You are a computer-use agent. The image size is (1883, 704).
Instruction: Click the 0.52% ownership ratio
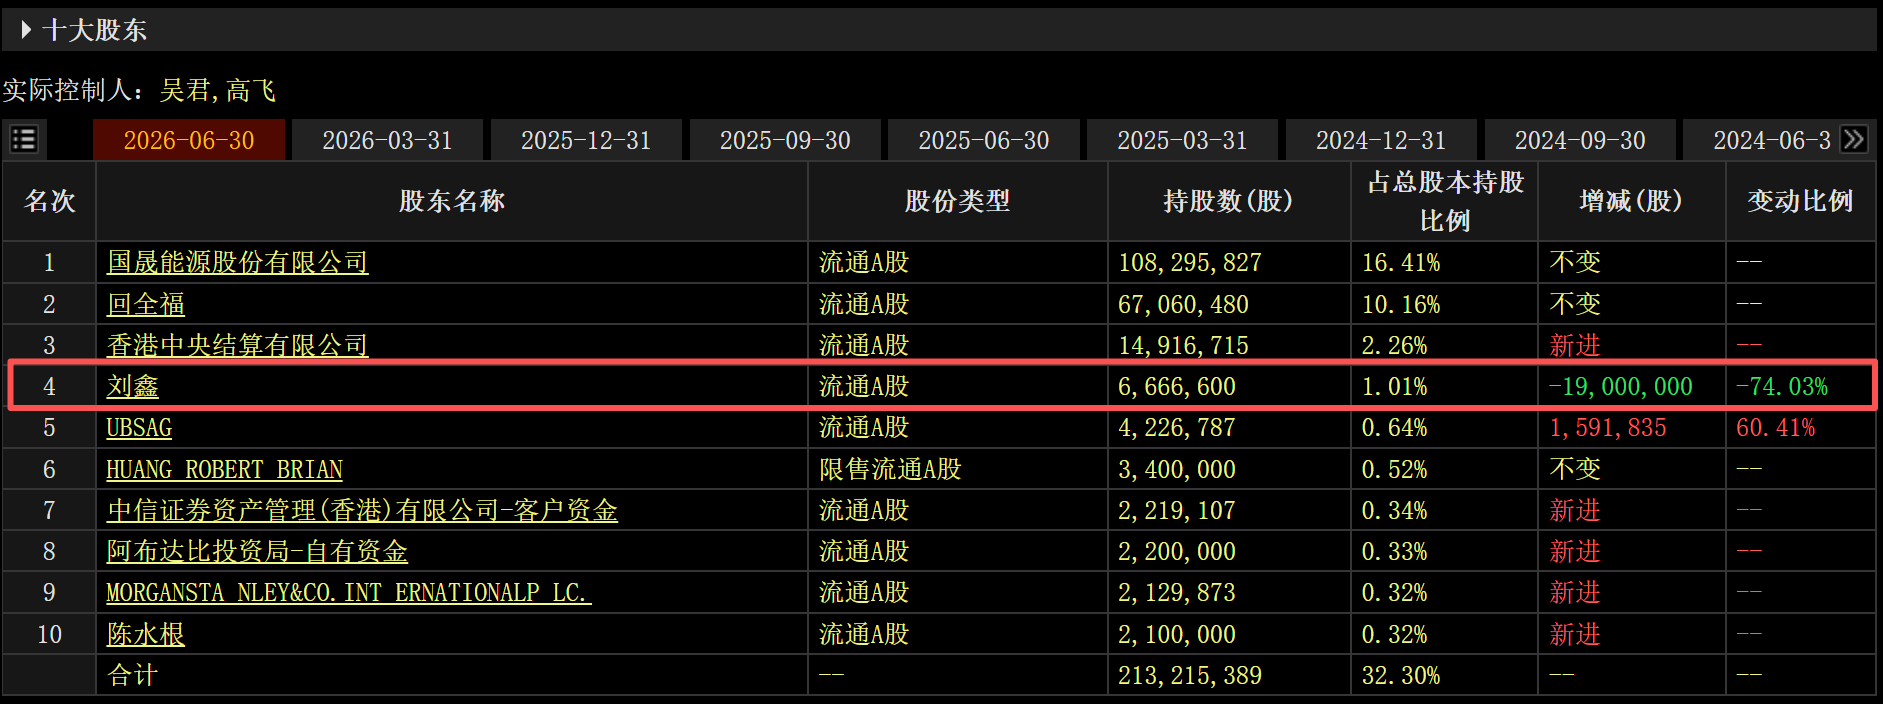1394,469
